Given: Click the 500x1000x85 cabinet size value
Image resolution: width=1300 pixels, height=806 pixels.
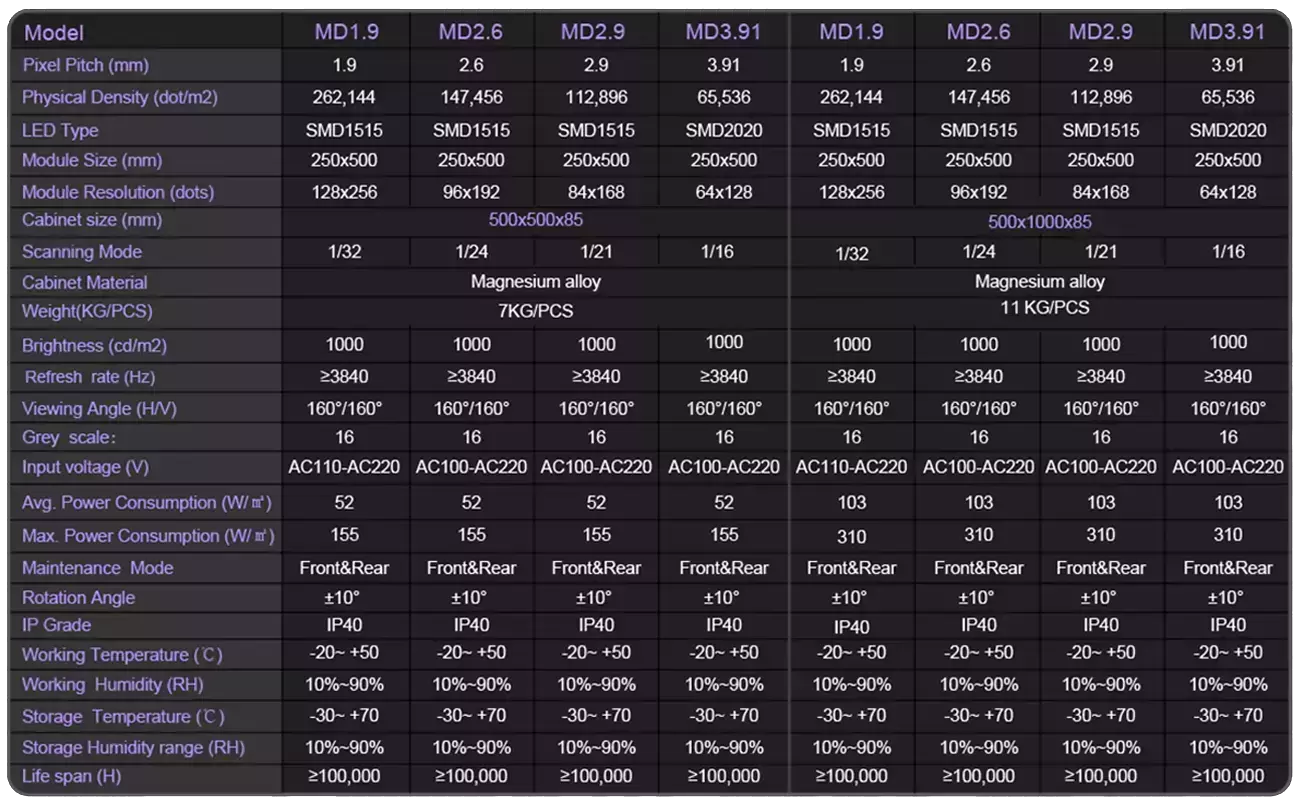Looking at the screenshot, I should tap(1039, 221).
